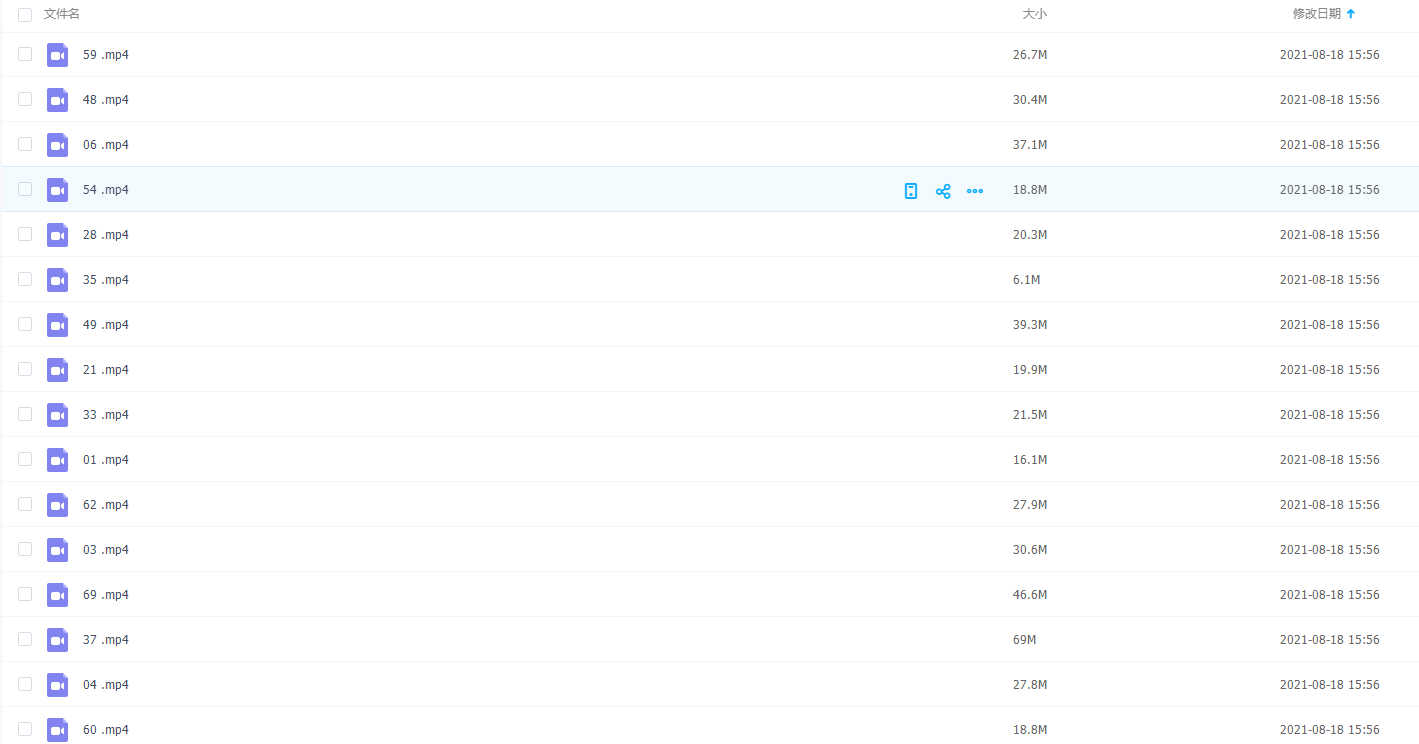The image size is (1419, 744).
Task: Open the file named 01 .mp4
Action: tap(105, 460)
